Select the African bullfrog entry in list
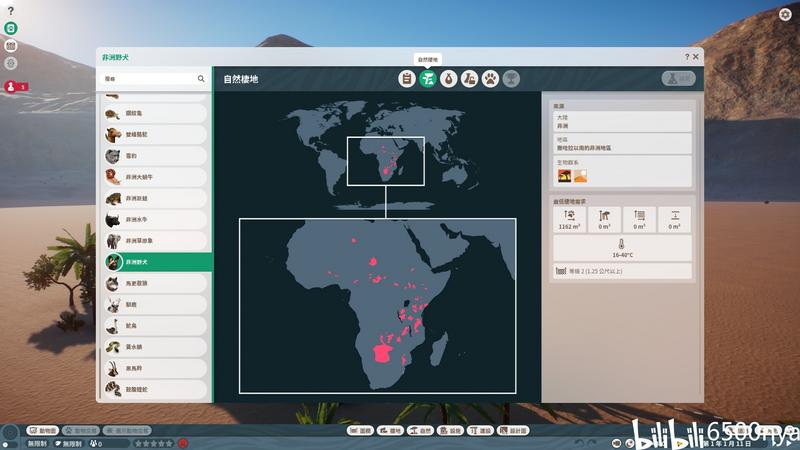Screen dimensions: 800x450 tap(155, 198)
